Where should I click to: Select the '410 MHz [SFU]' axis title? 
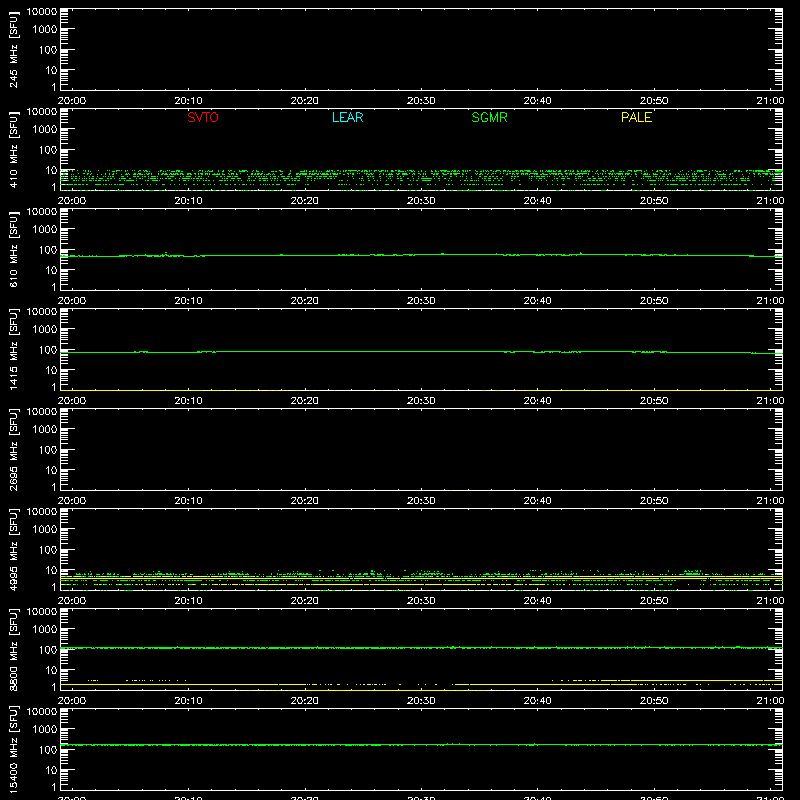coord(13,149)
